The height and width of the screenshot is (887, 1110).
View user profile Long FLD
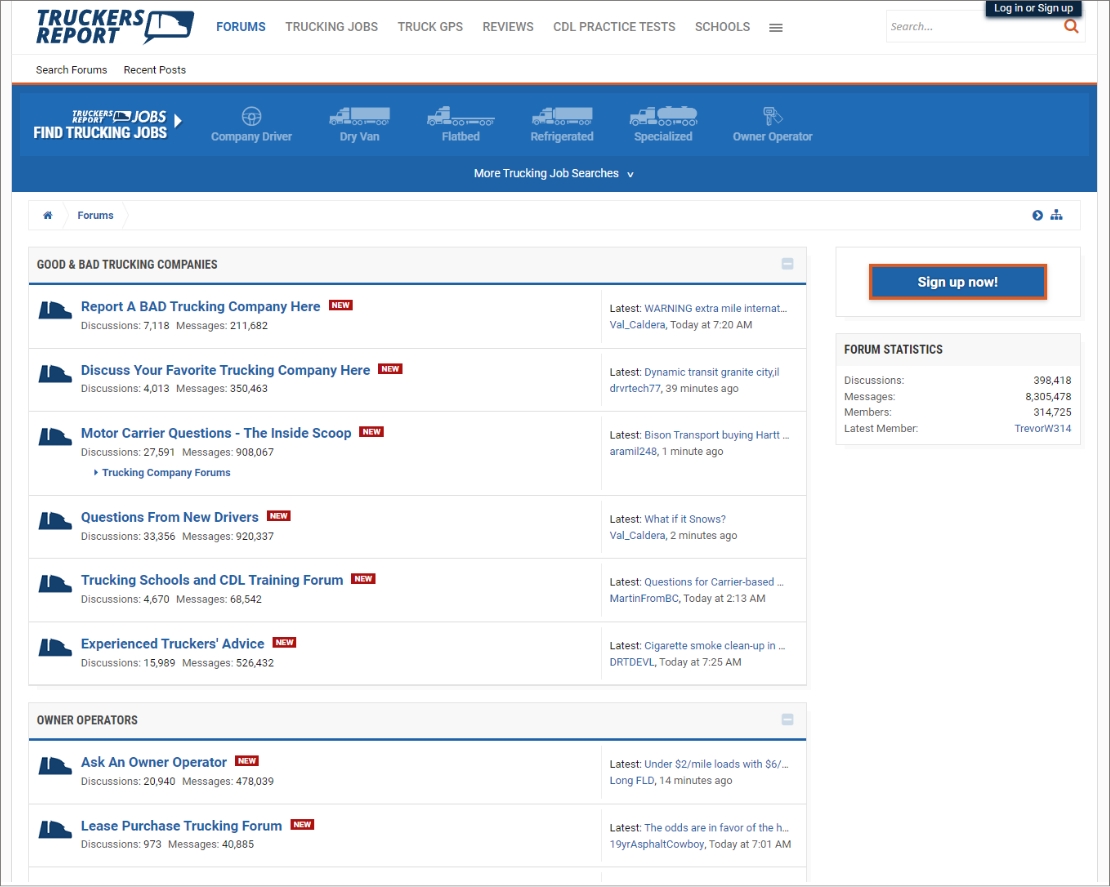pyautogui.click(x=631, y=781)
